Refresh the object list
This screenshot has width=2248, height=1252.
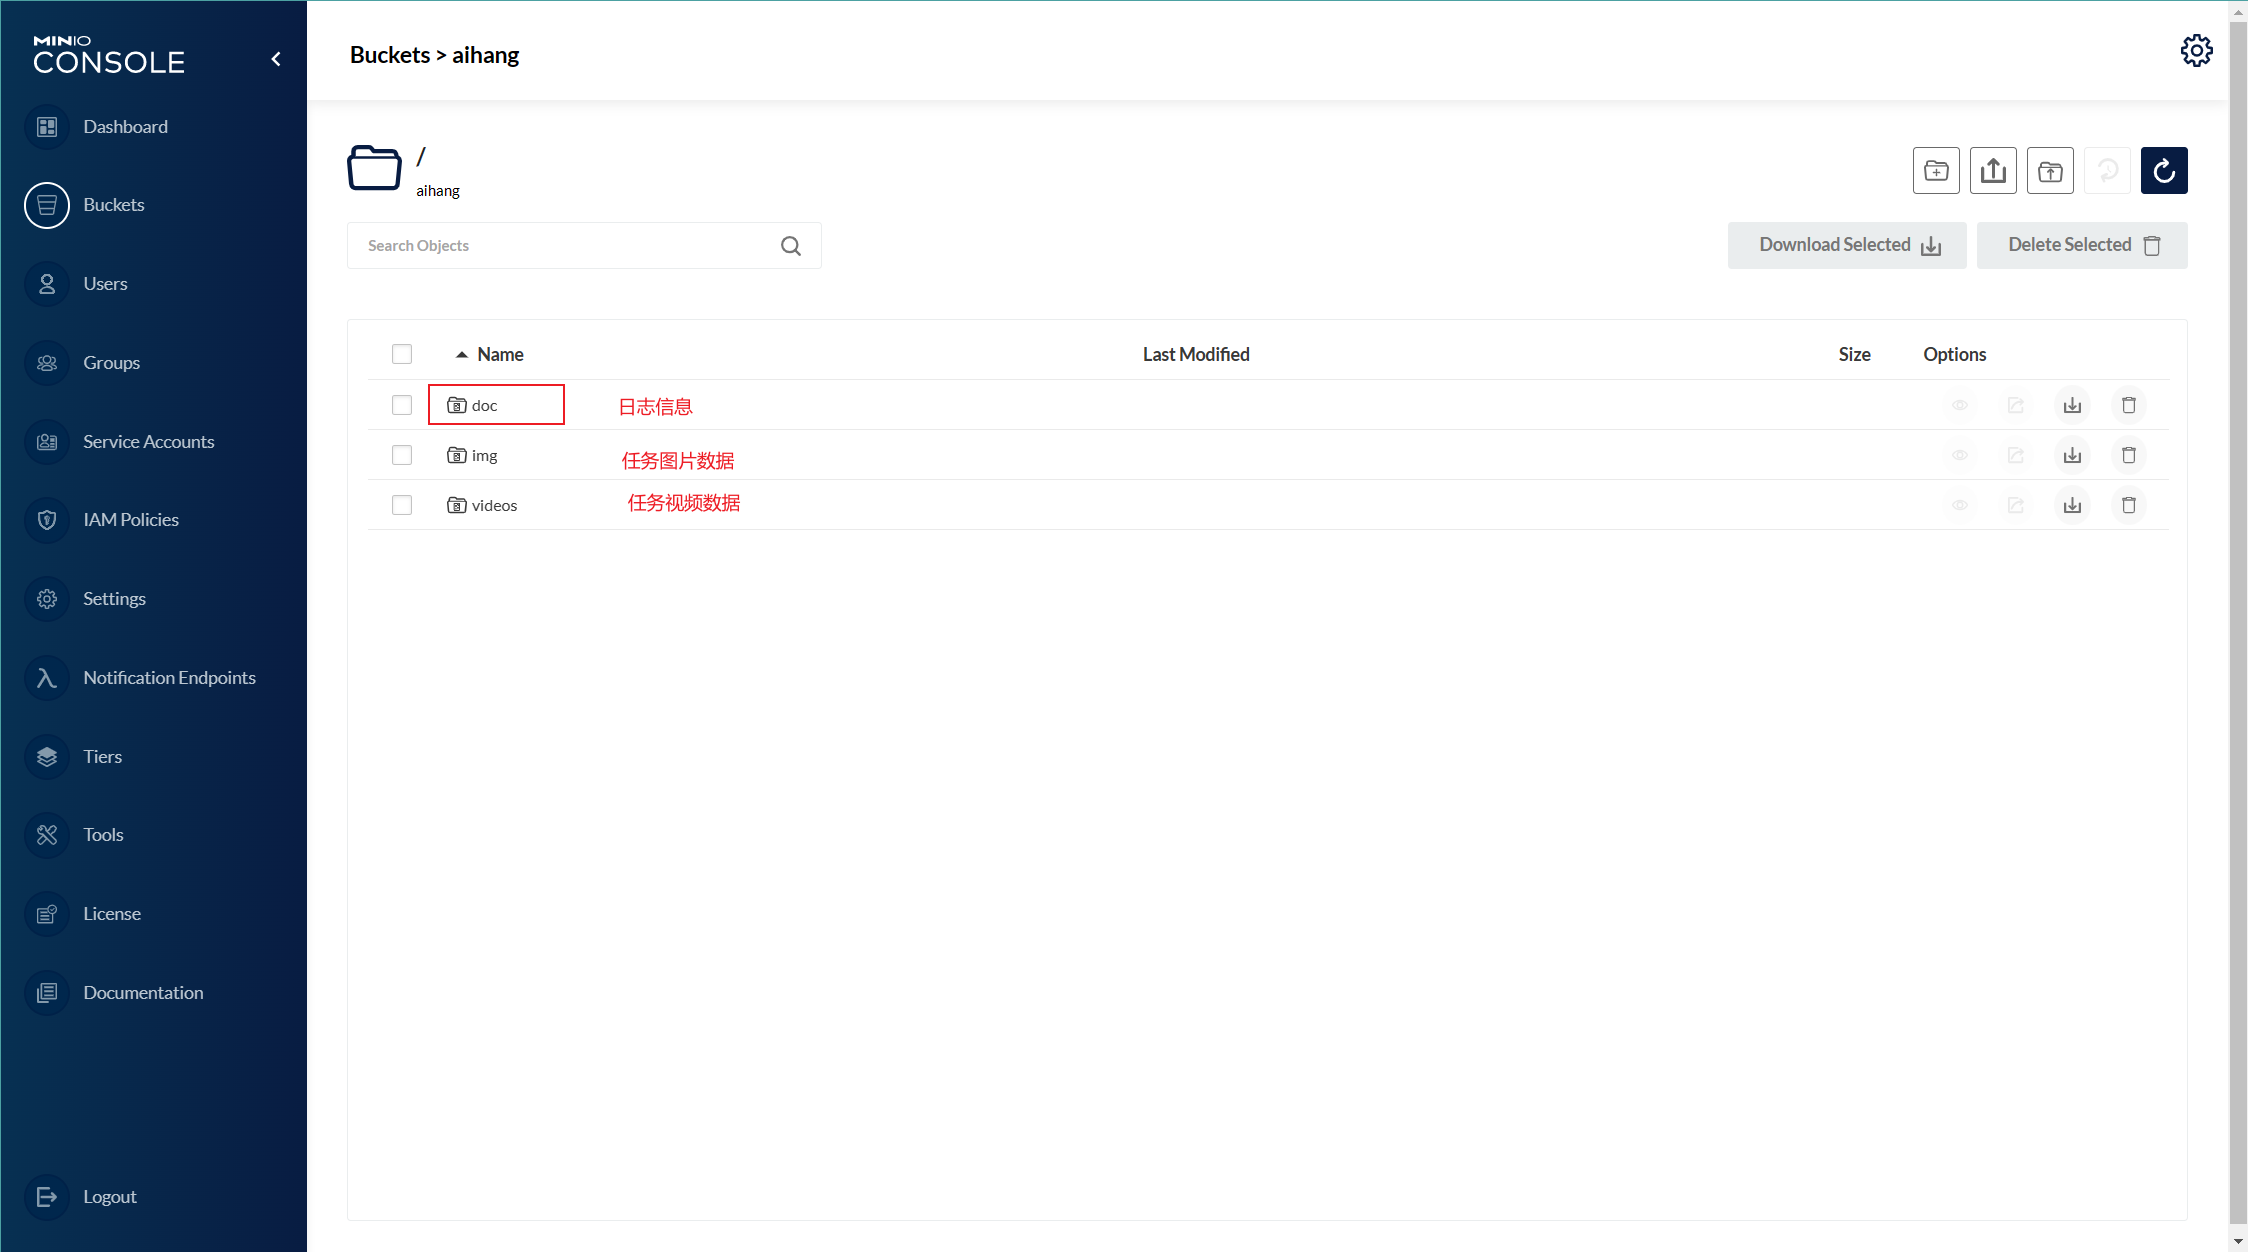point(2164,170)
